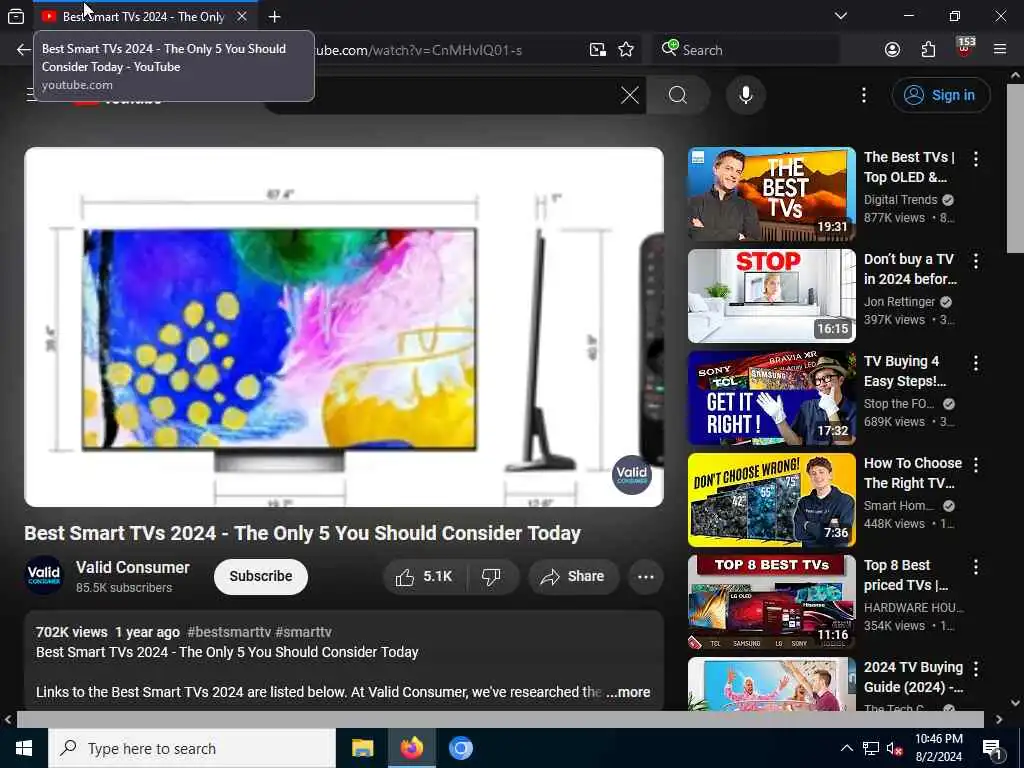Click the Type here to search box
The width and height of the screenshot is (1024, 768).
point(192,748)
